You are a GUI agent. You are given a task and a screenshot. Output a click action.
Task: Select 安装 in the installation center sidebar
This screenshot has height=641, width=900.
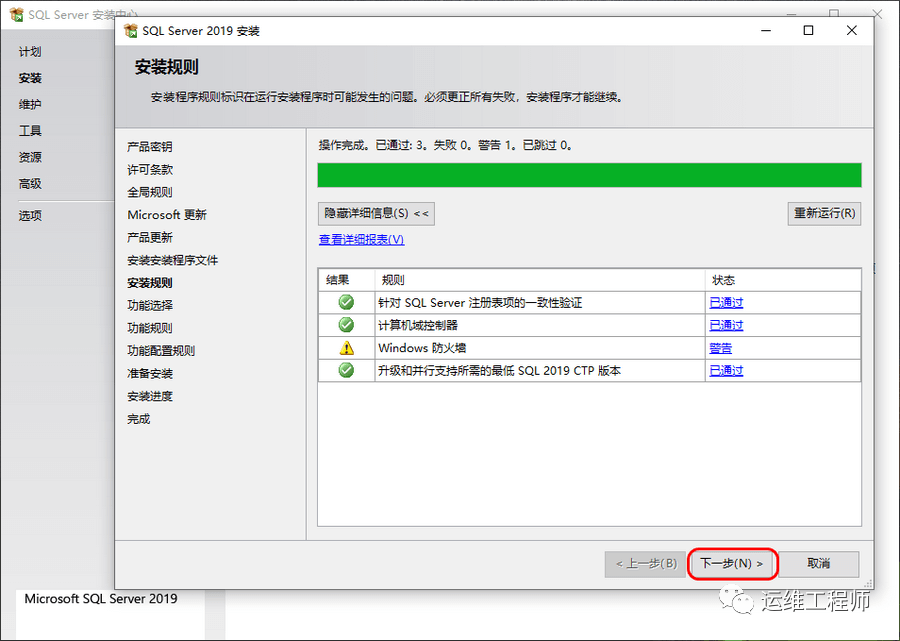(30, 78)
